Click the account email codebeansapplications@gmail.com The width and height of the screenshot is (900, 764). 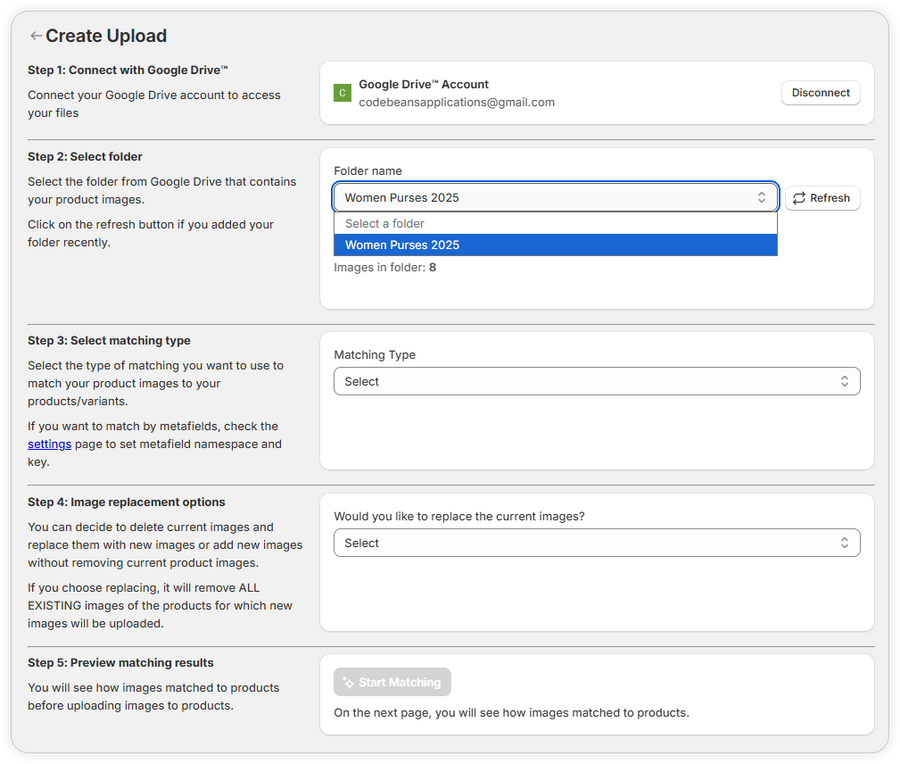[456, 102]
